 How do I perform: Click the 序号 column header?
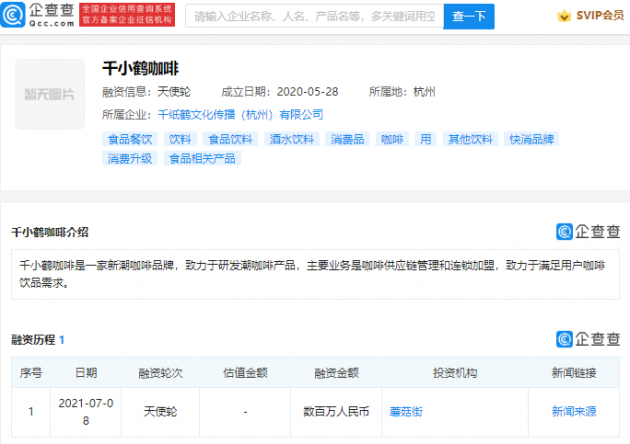(31, 373)
